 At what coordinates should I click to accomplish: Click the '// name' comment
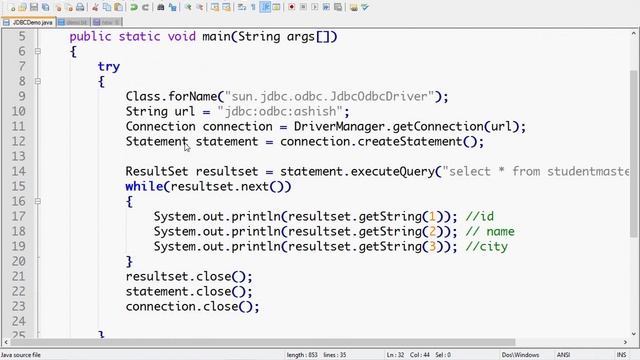point(490,231)
